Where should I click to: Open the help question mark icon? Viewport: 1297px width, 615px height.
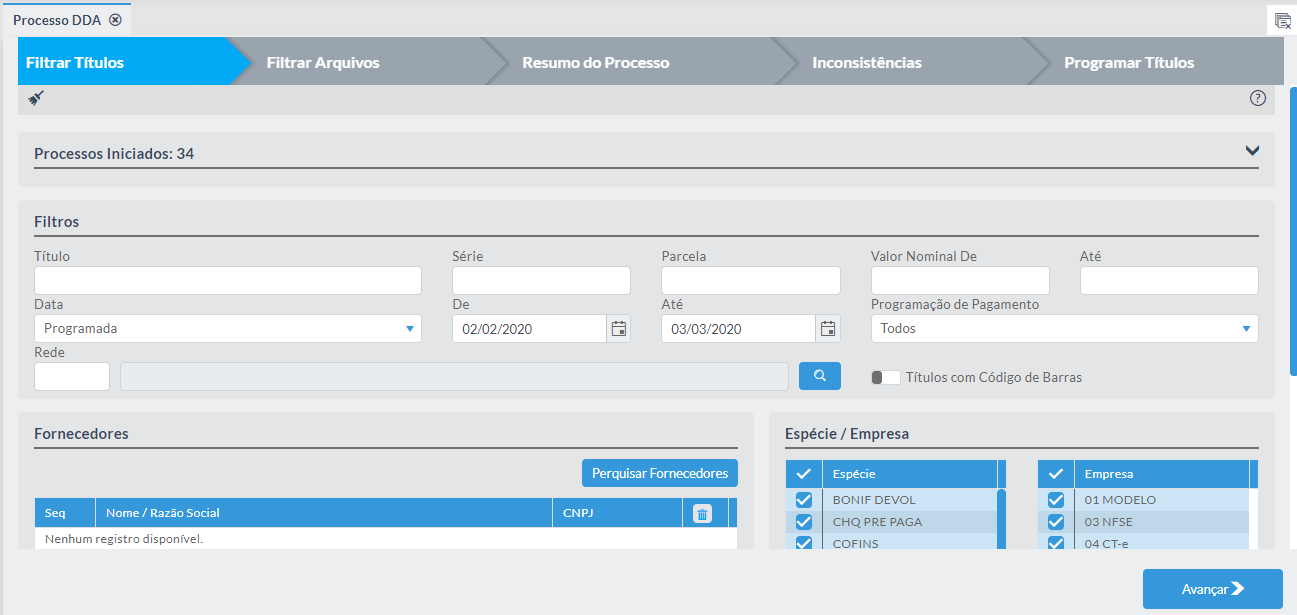1258,98
